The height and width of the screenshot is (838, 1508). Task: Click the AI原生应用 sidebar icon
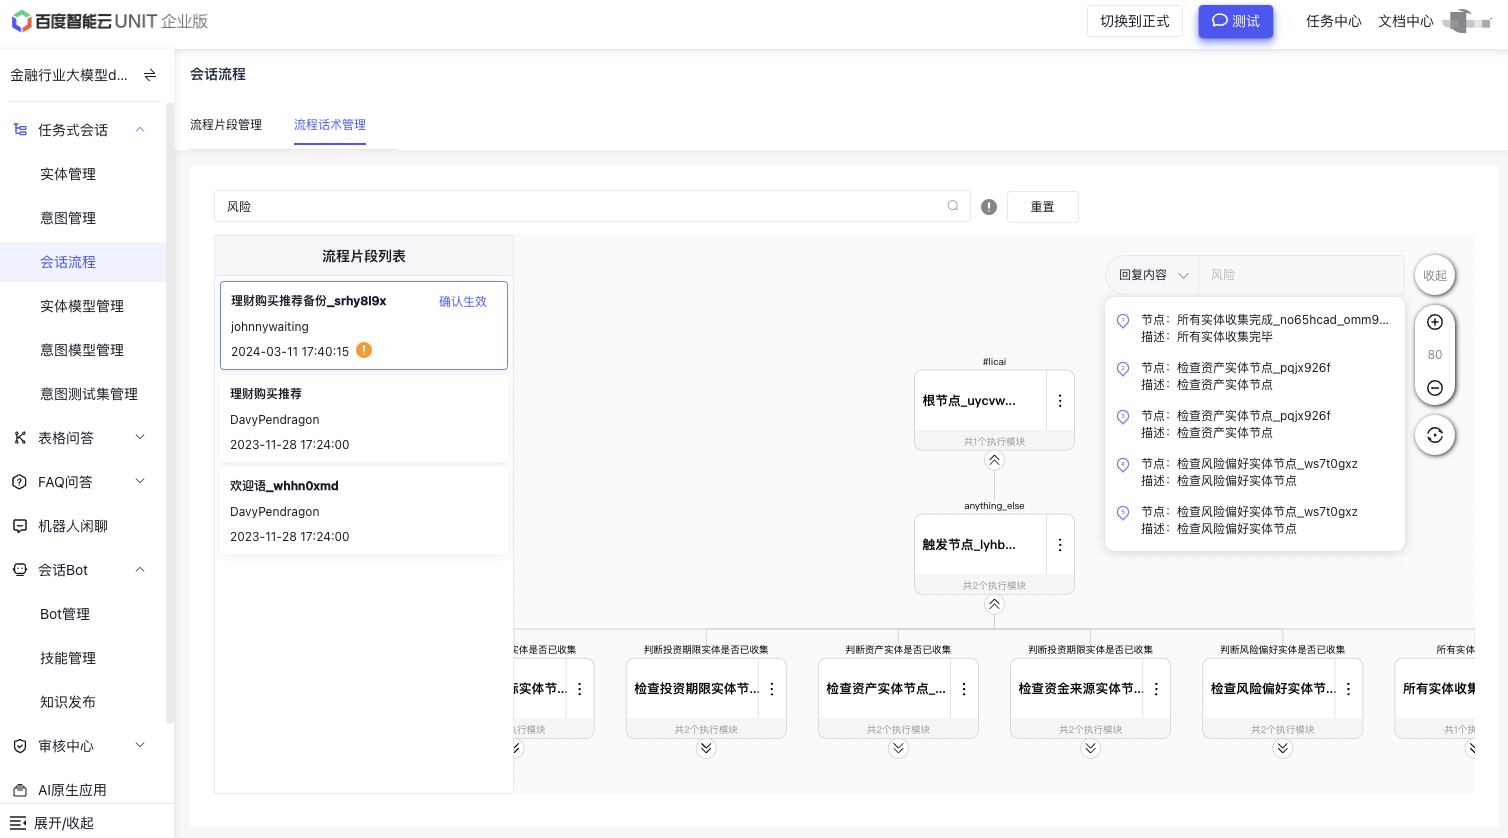tap(20, 790)
